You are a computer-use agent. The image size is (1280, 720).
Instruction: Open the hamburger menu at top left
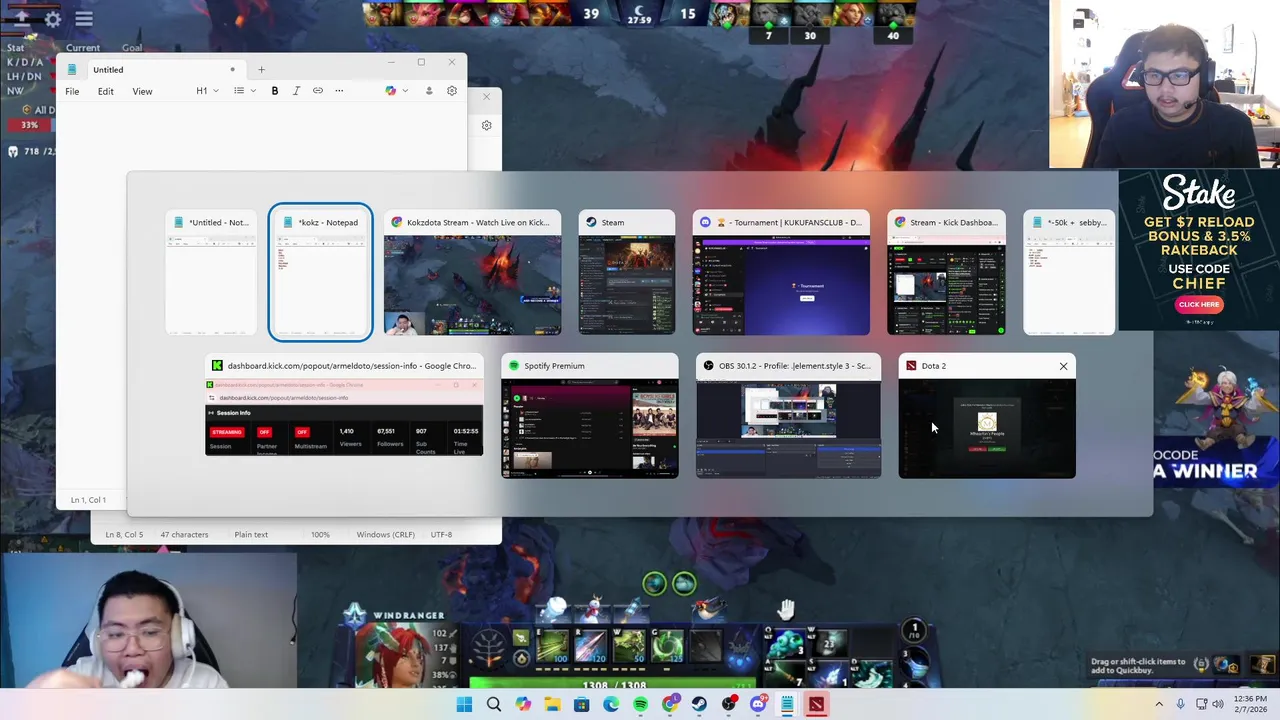tap(84, 18)
